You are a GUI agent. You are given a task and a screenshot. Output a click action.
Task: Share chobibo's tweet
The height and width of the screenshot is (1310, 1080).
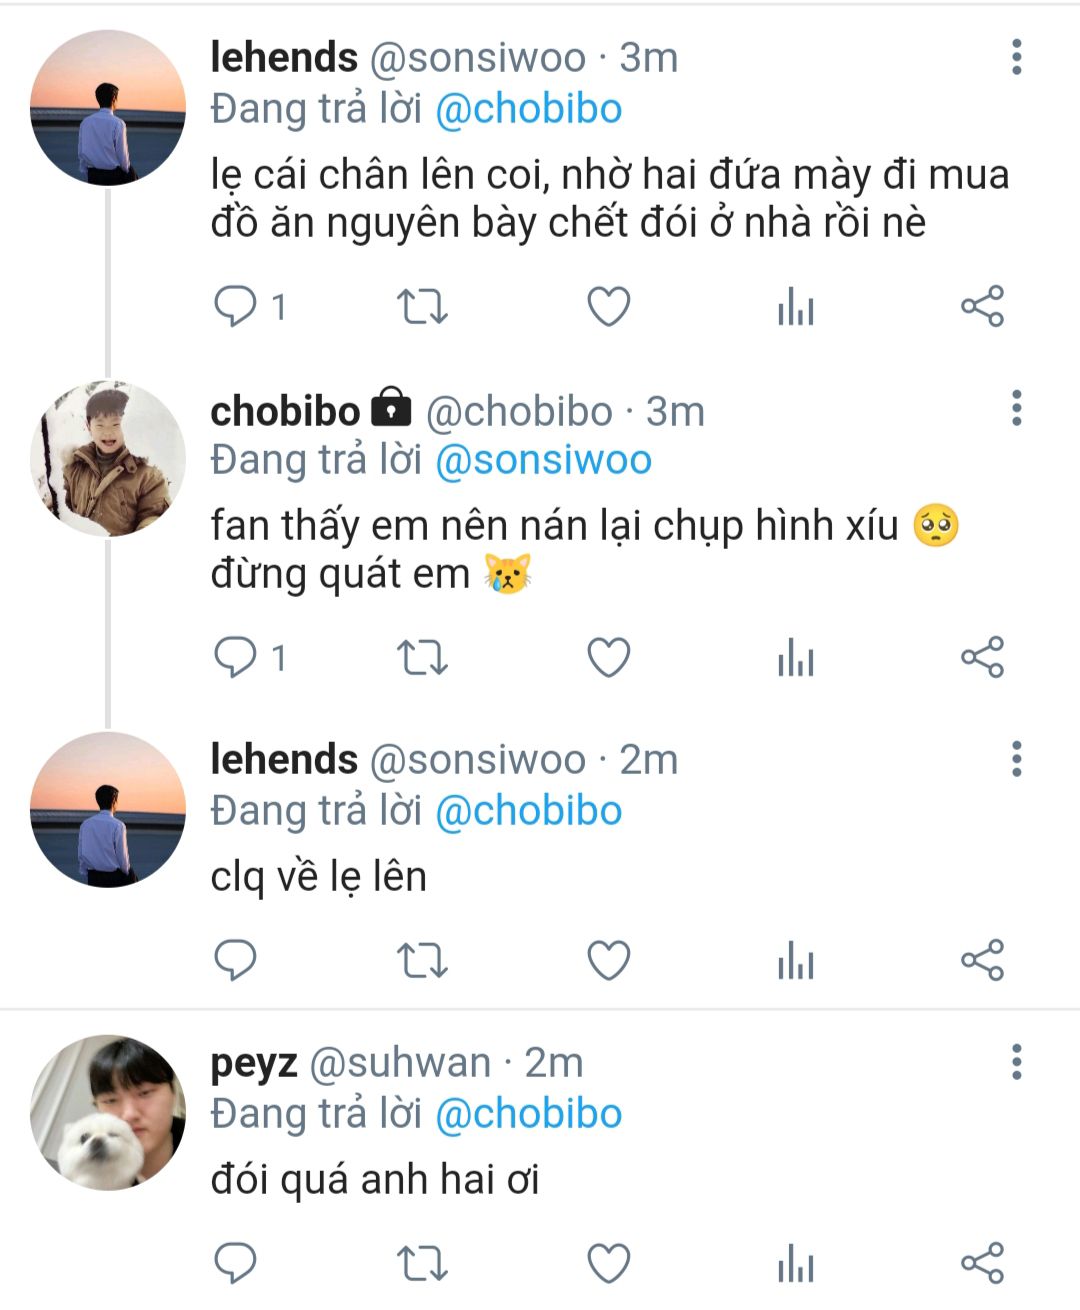pyautogui.click(x=982, y=658)
